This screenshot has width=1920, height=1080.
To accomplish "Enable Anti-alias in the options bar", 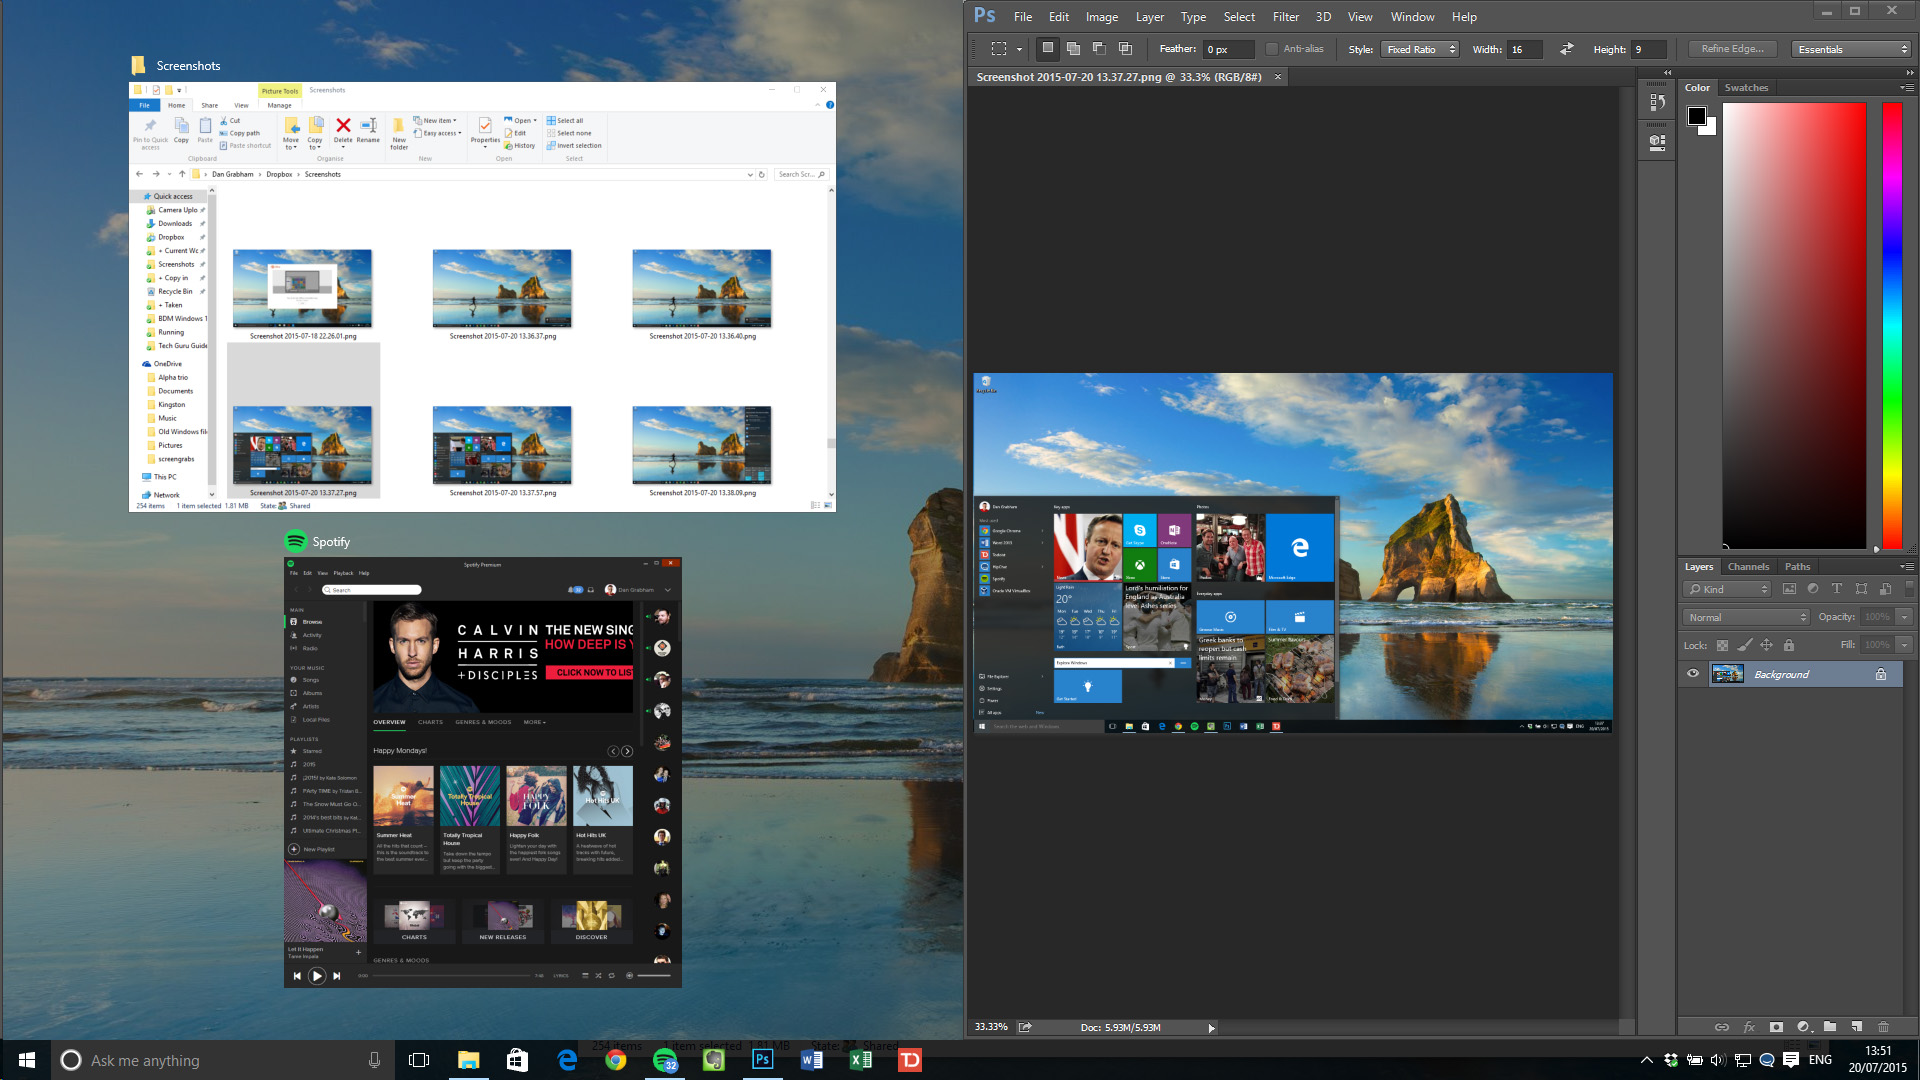I will pyautogui.click(x=1272, y=48).
